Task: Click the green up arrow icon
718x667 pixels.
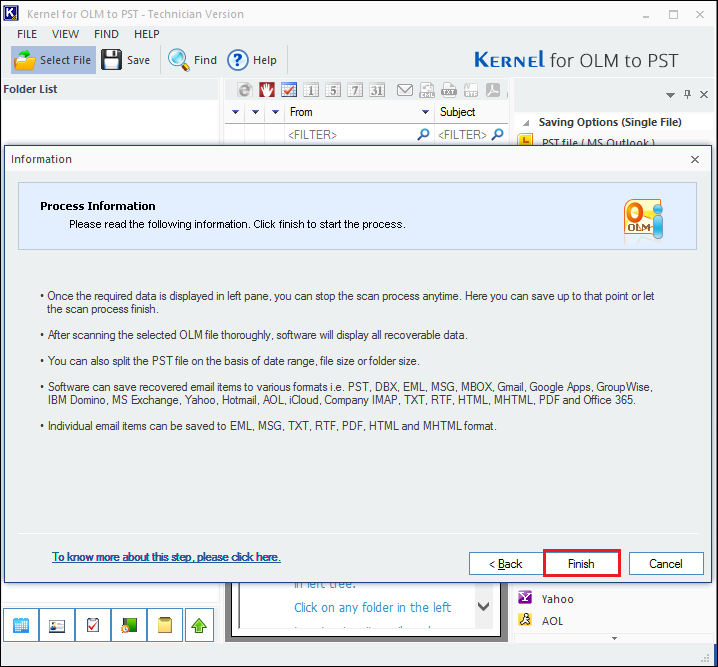Action: 199,625
